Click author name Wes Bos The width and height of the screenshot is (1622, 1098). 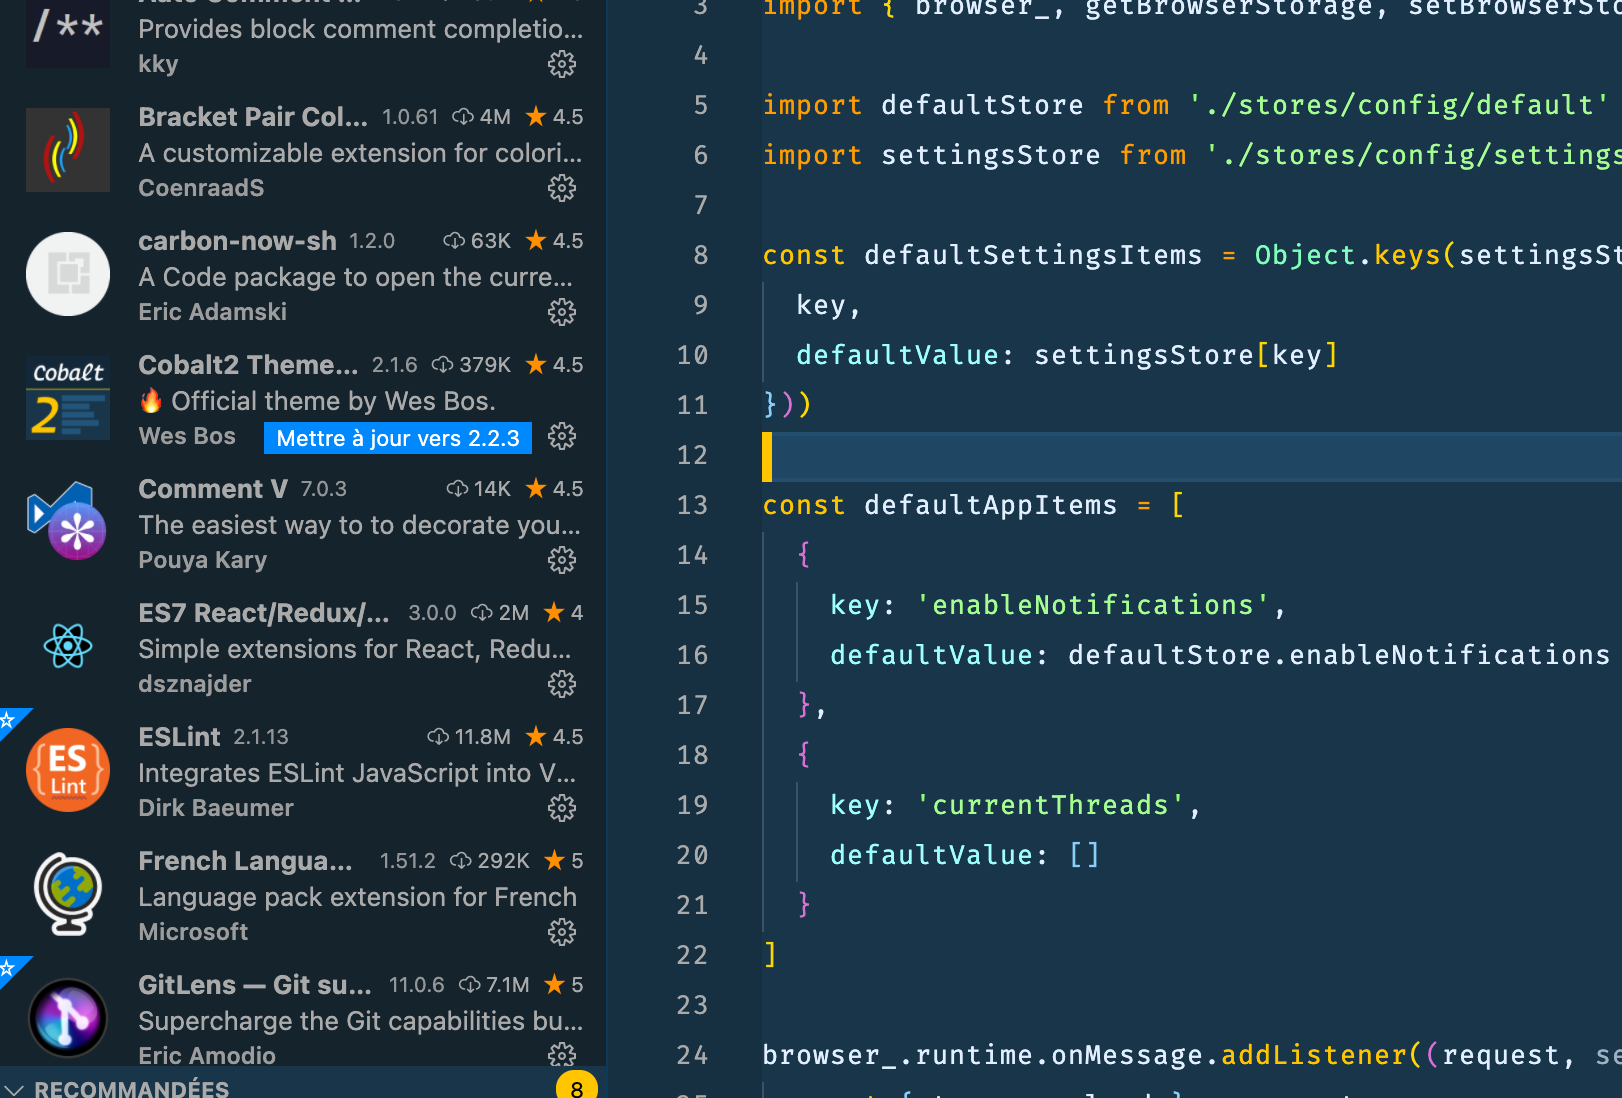tap(186, 436)
